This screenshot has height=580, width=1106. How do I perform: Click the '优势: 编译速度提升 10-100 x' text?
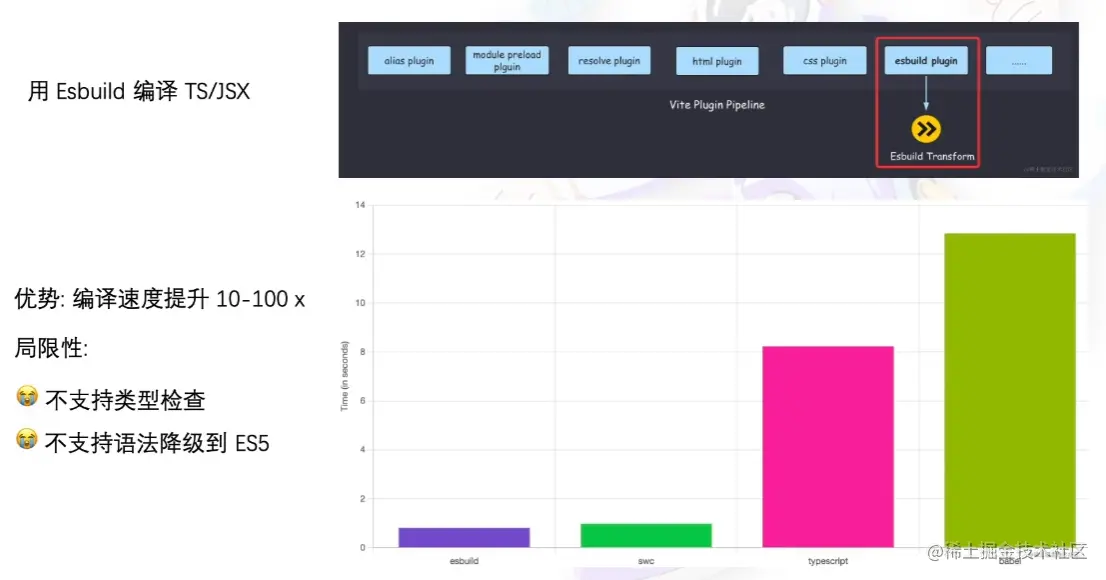(159, 299)
